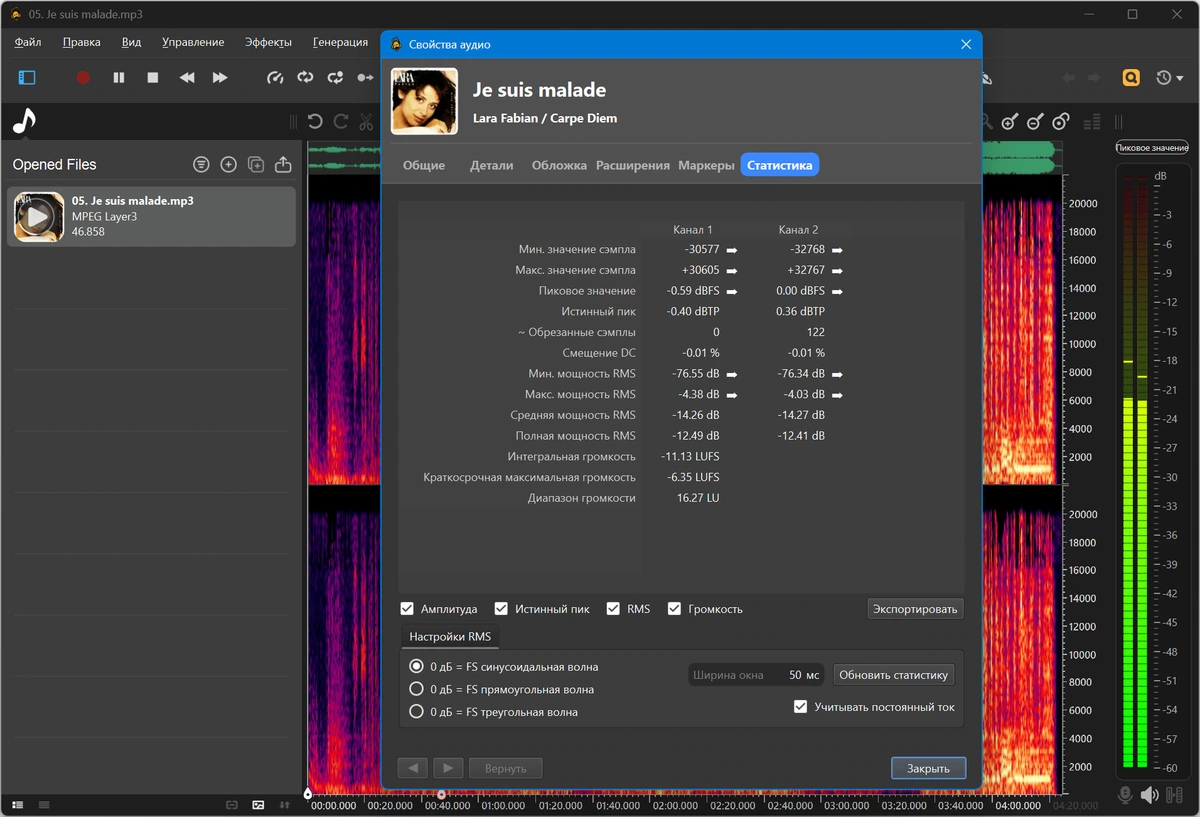The height and width of the screenshot is (817, 1200).
Task: Toggle loop playback
Action: 305,77
